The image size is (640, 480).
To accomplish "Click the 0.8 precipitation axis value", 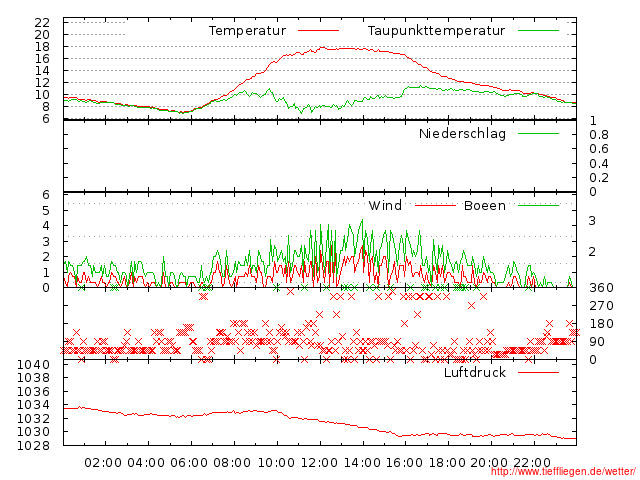I will tap(599, 135).
